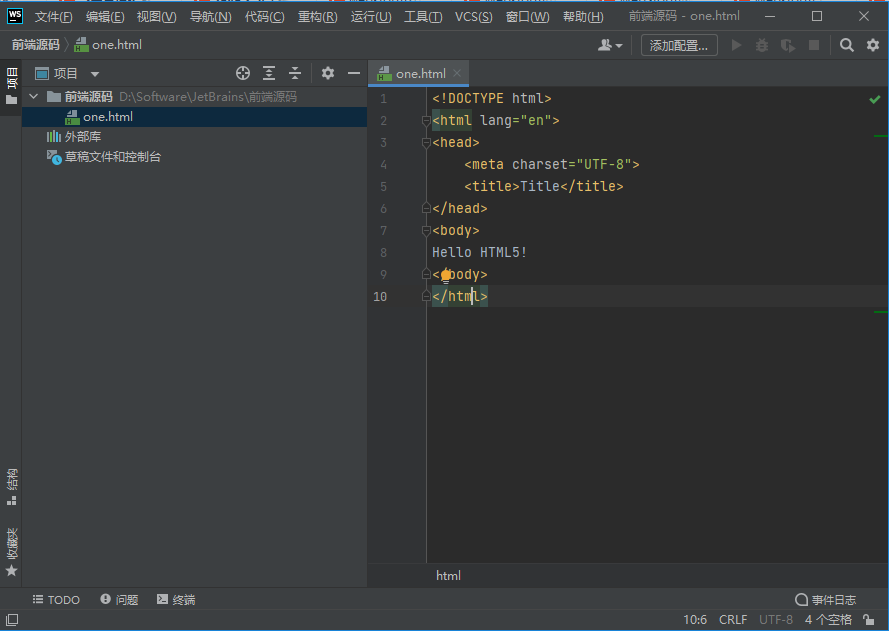Screen dimensions: 889x631
Task: Collapse all items in project panel
Action: point(295,73)
